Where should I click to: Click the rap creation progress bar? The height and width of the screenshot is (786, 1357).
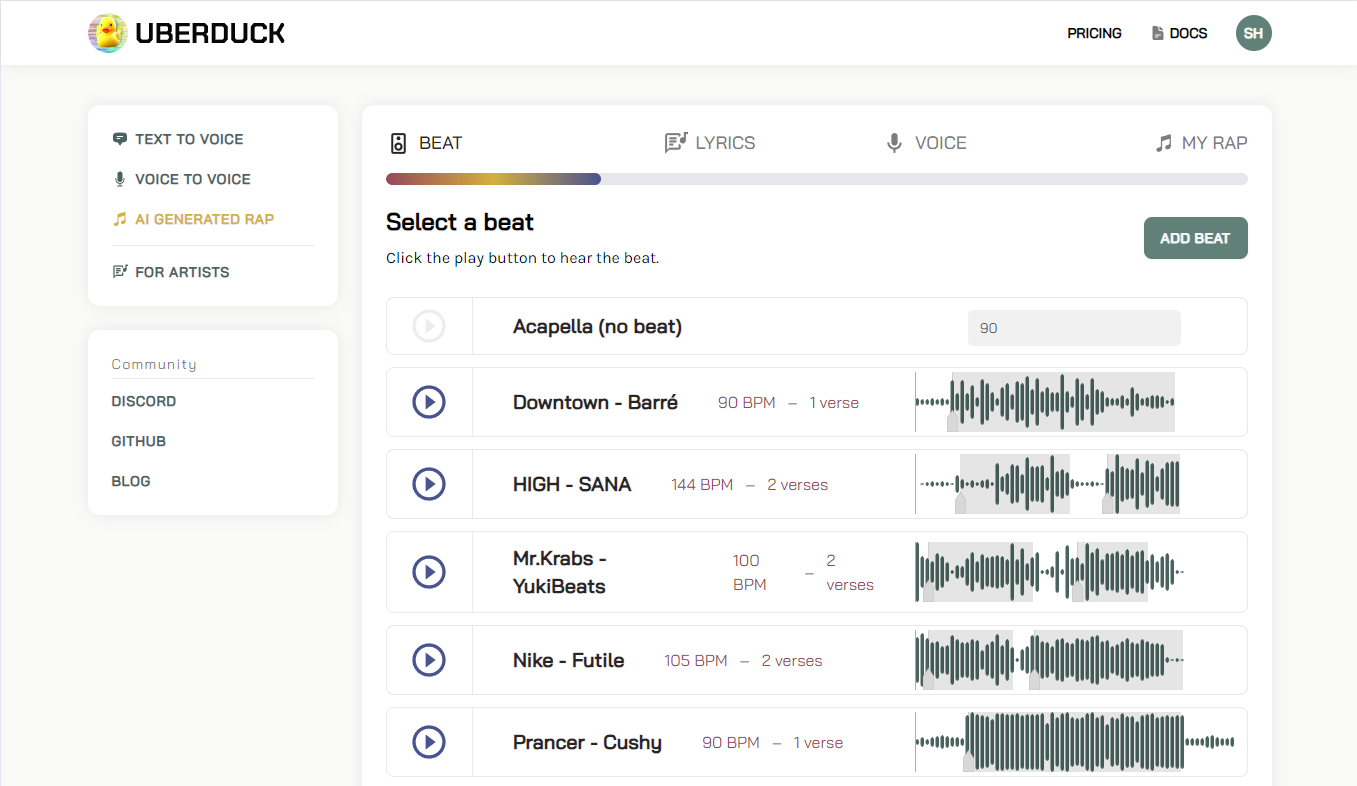[x=817, y=179]
